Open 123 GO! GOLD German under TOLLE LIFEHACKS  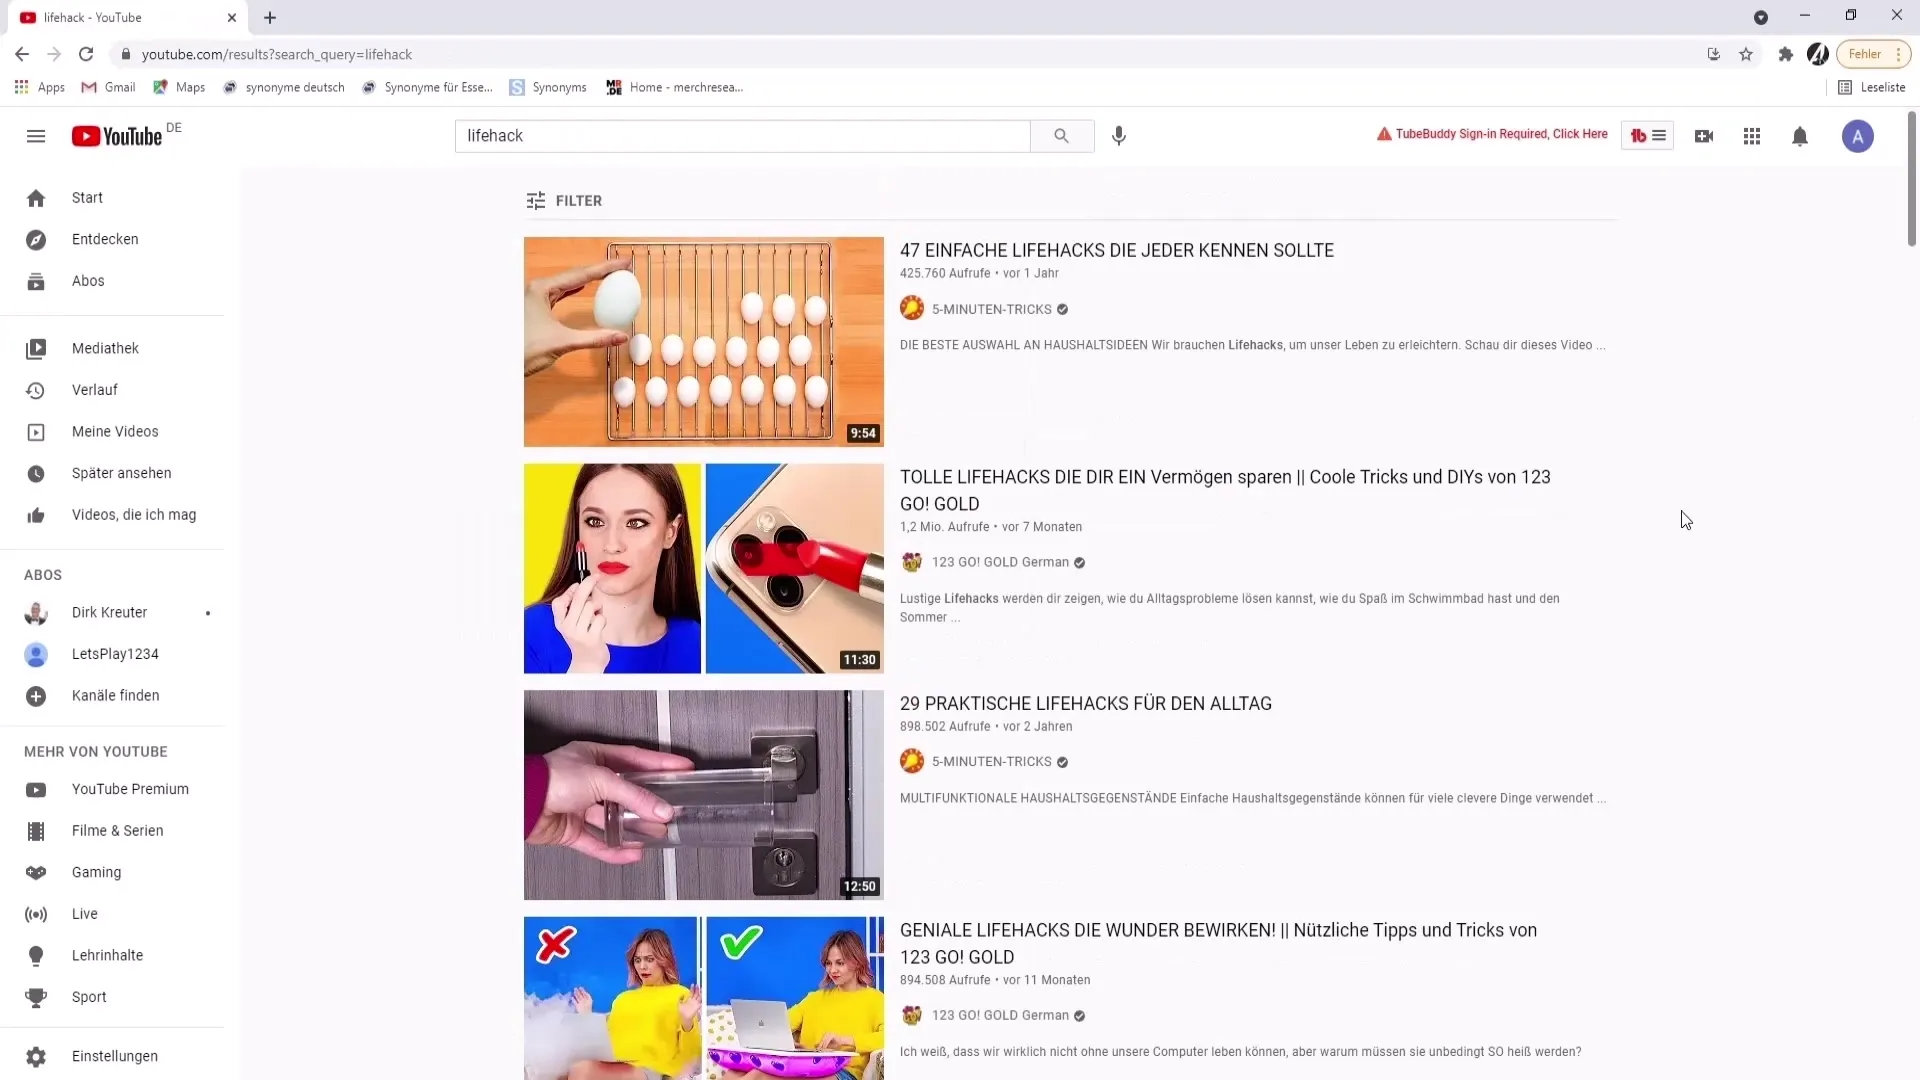coord(1000,562)
